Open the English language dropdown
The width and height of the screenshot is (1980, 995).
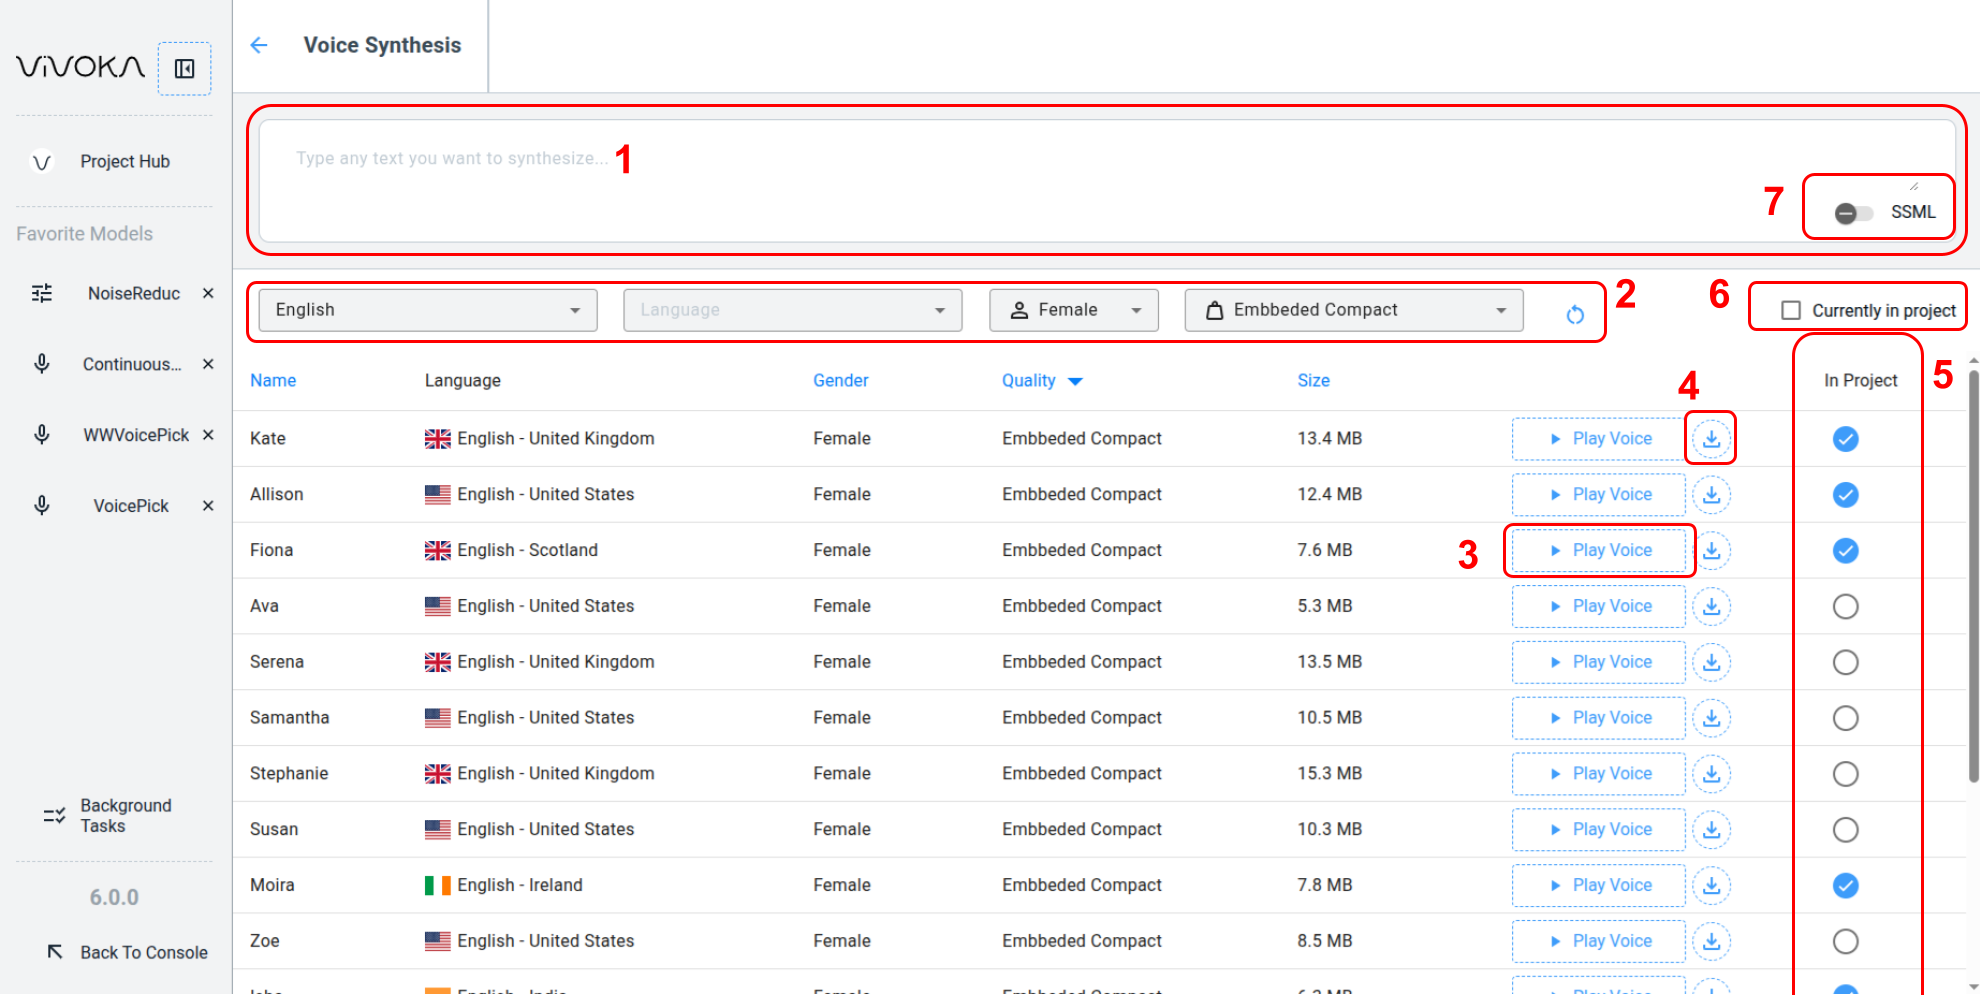[x=428, y=310]
